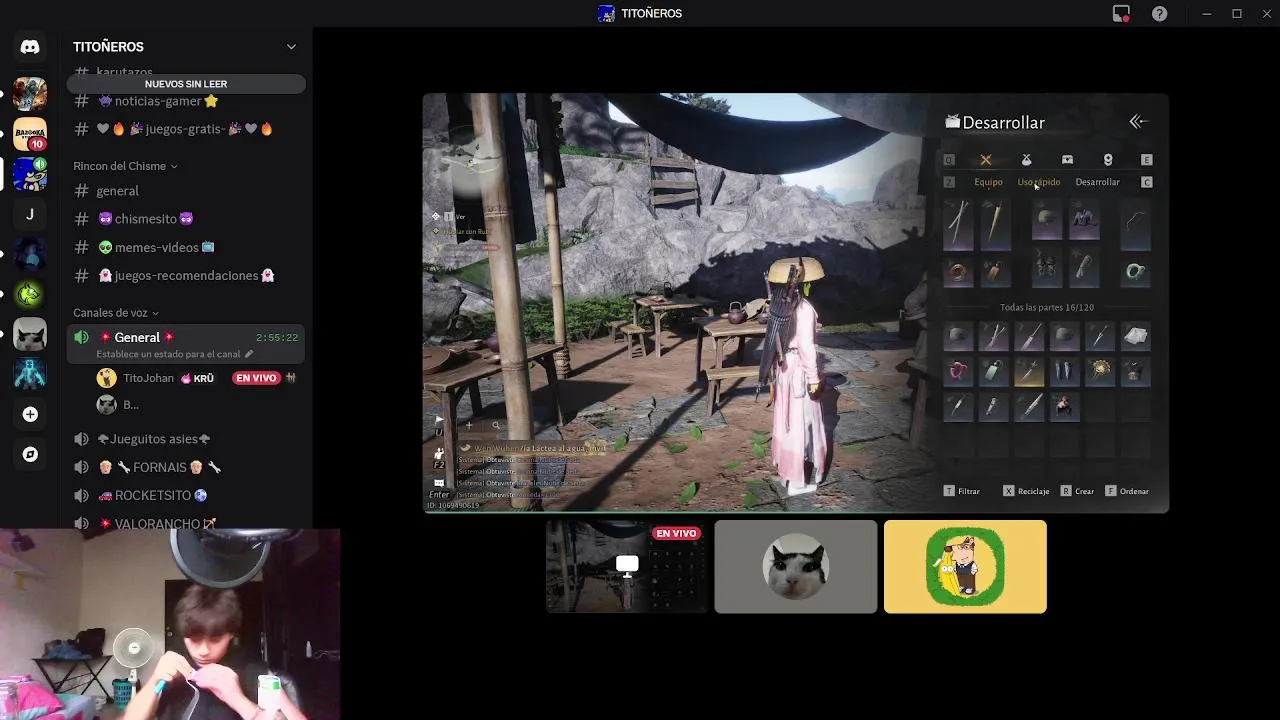Open the memes-videos channel
1280x720 pixels.
(x=186, y=247)
